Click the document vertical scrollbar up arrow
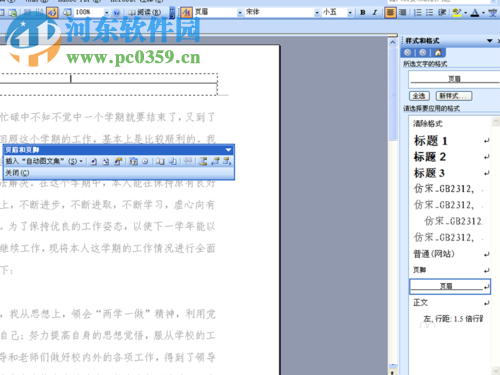The height and width of the screenshot is (375, 500). tap(393, 42)
